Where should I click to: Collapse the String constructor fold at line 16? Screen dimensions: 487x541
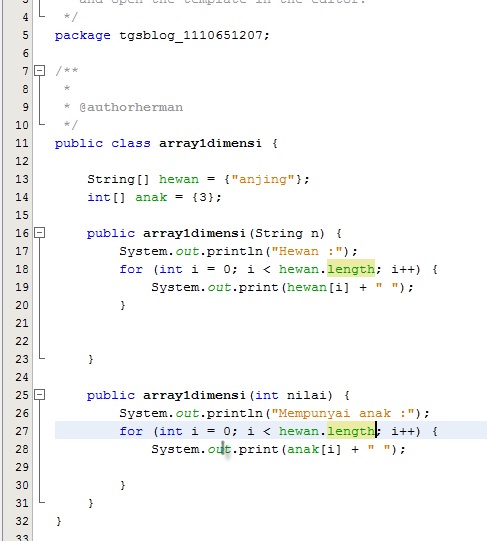tap(40, 233)
